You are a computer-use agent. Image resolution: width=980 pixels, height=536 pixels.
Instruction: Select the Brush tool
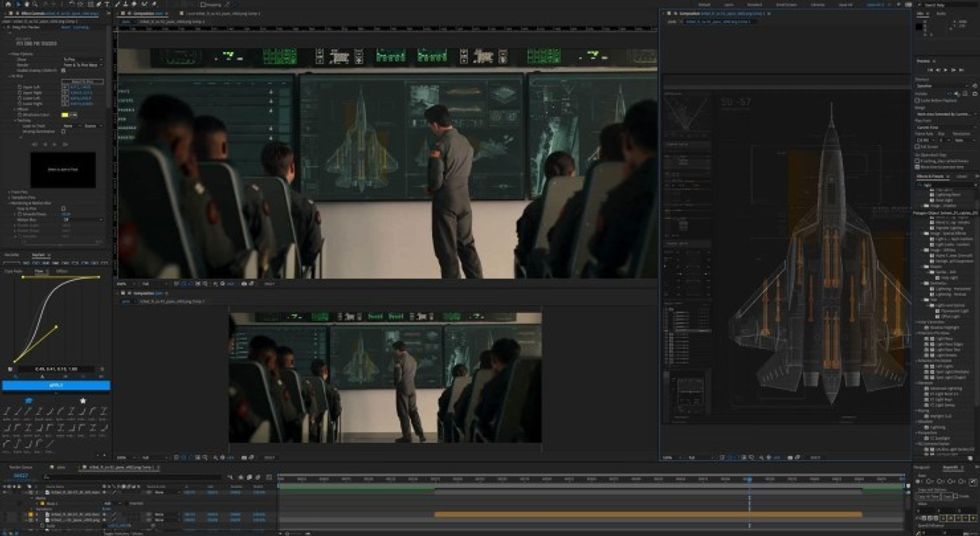(117, 4)
